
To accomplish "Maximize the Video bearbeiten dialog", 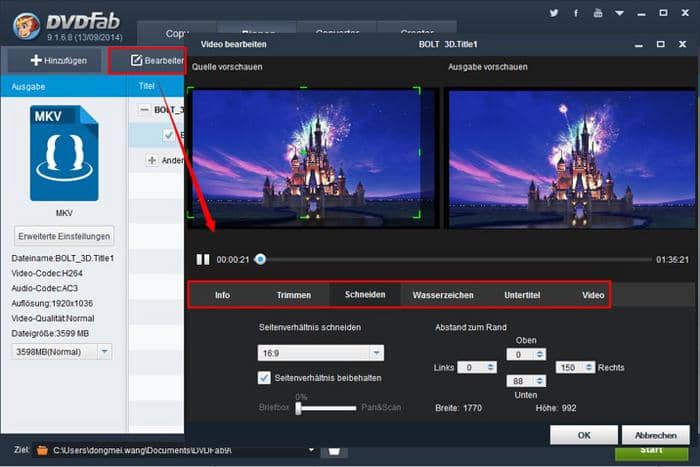I will pos(661,44).
